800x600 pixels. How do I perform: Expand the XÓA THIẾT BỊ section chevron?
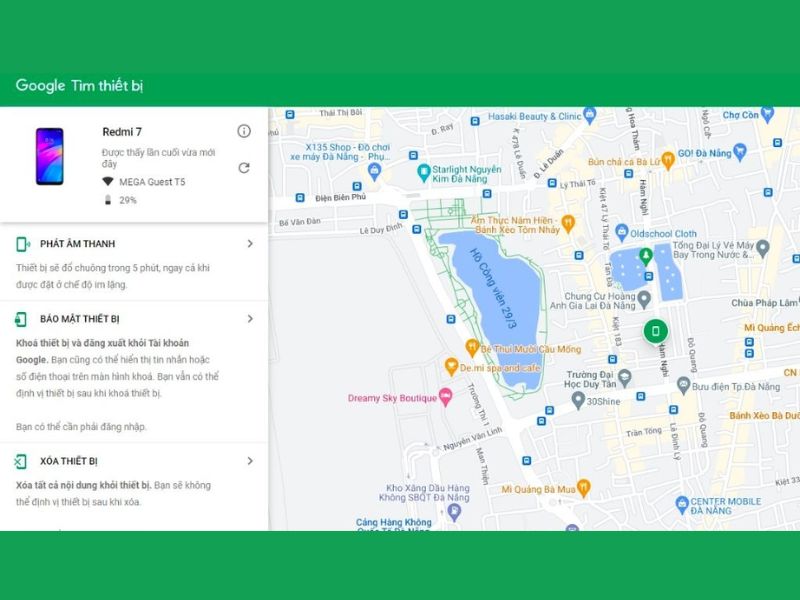252,459
